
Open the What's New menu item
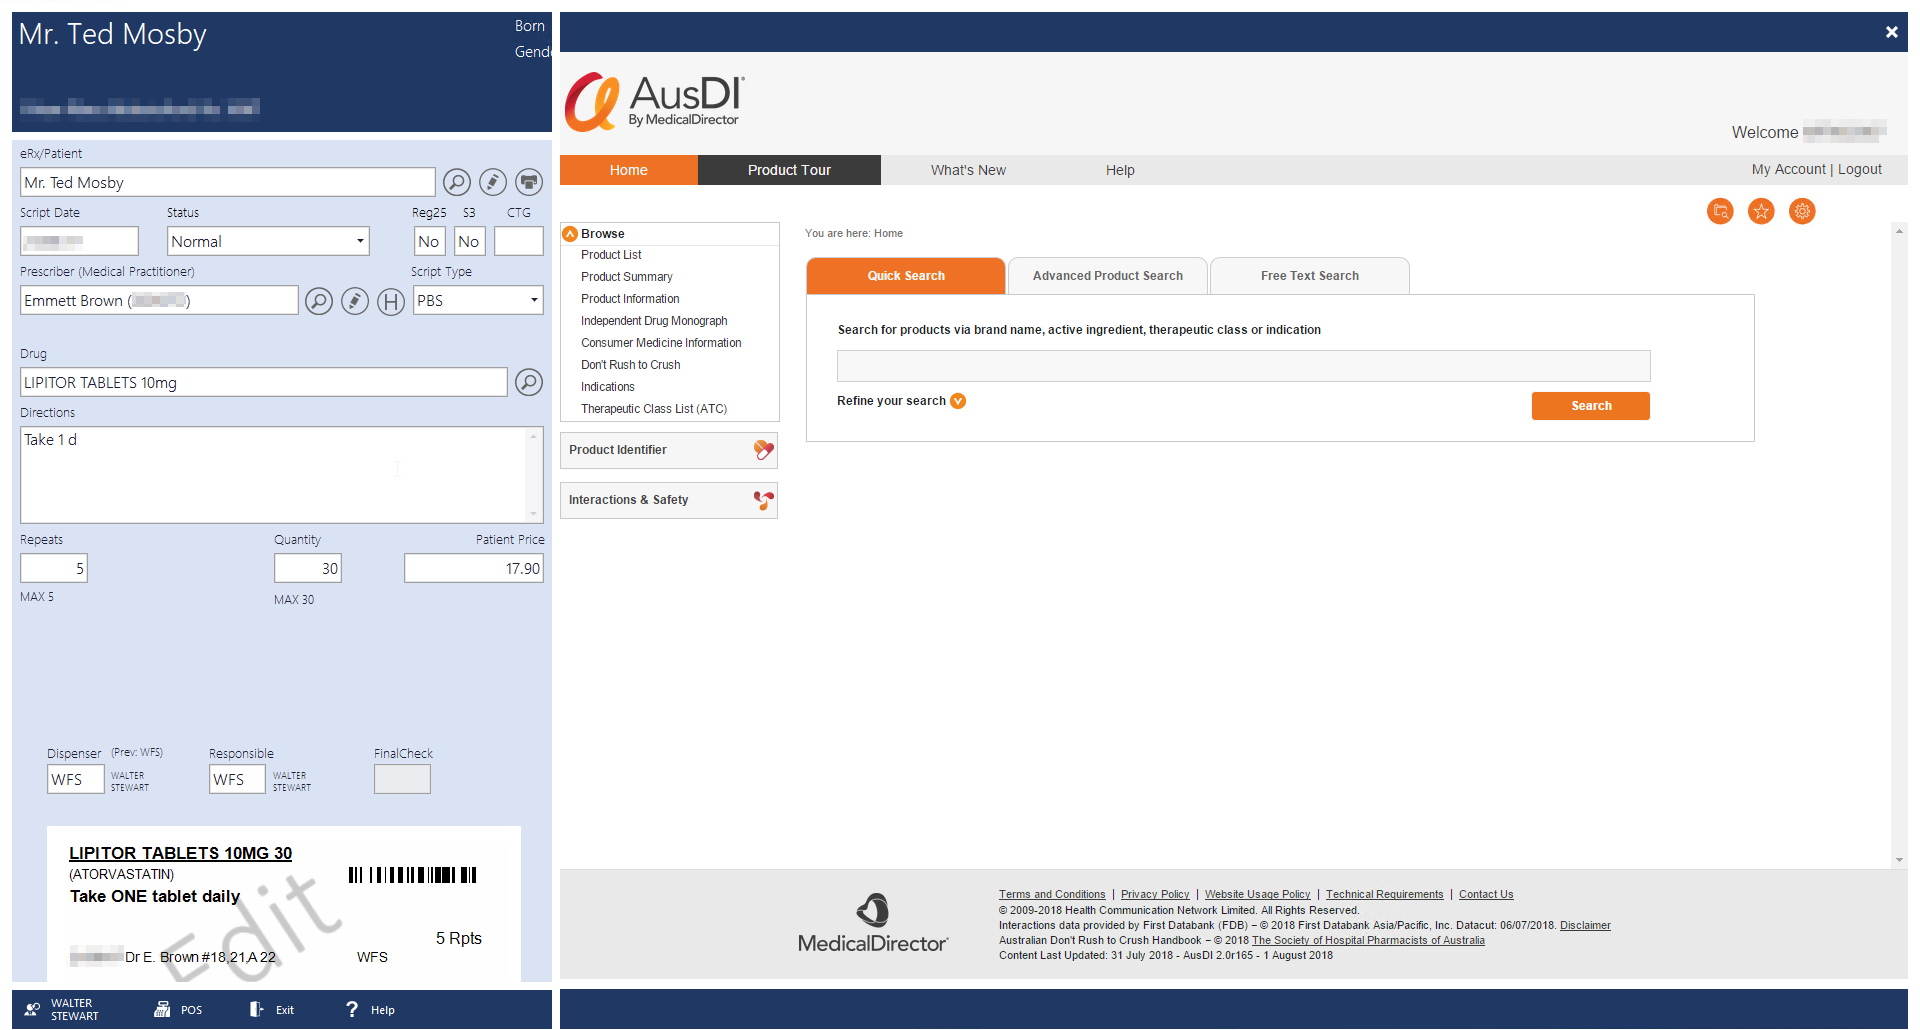coord(968,170)
